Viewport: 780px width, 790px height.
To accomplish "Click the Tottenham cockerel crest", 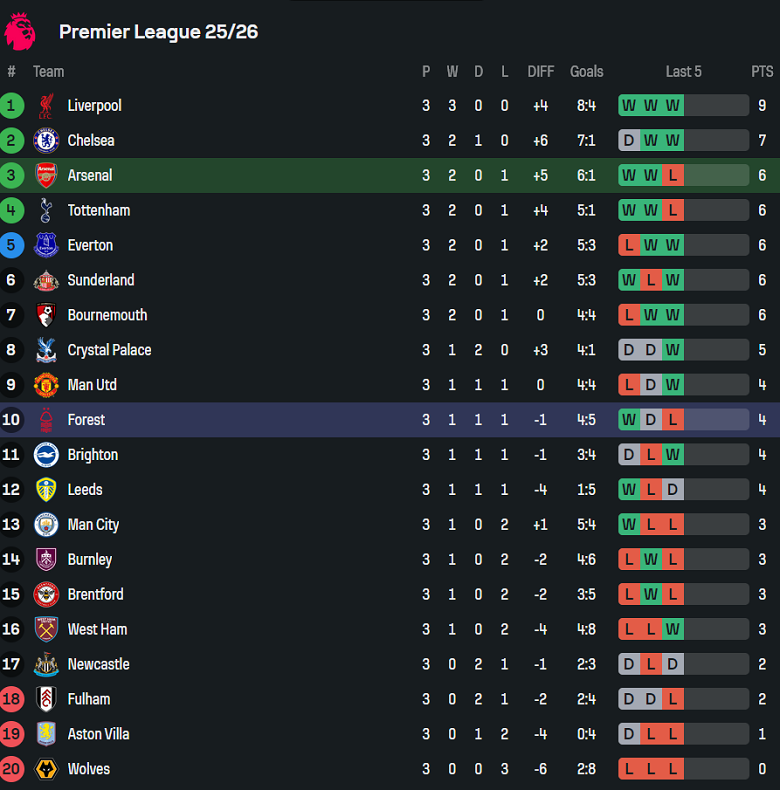I will tap(46, 210).
